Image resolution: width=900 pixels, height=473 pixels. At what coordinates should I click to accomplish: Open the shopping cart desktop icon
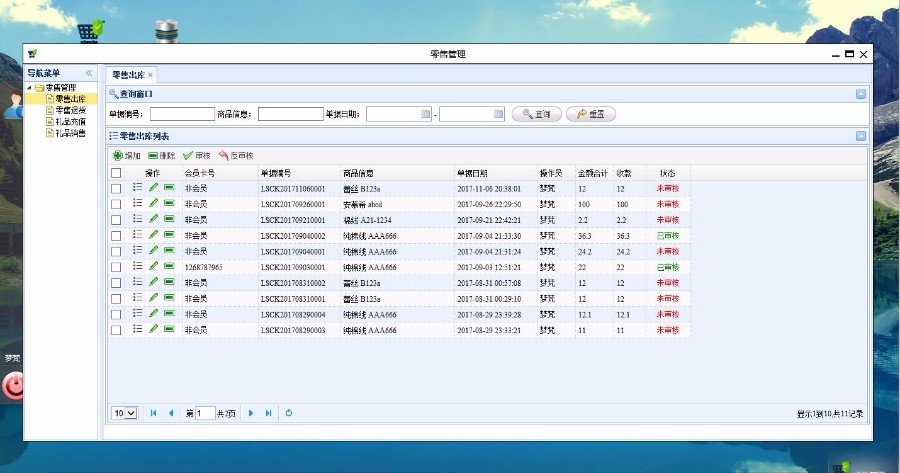(90, 32)
